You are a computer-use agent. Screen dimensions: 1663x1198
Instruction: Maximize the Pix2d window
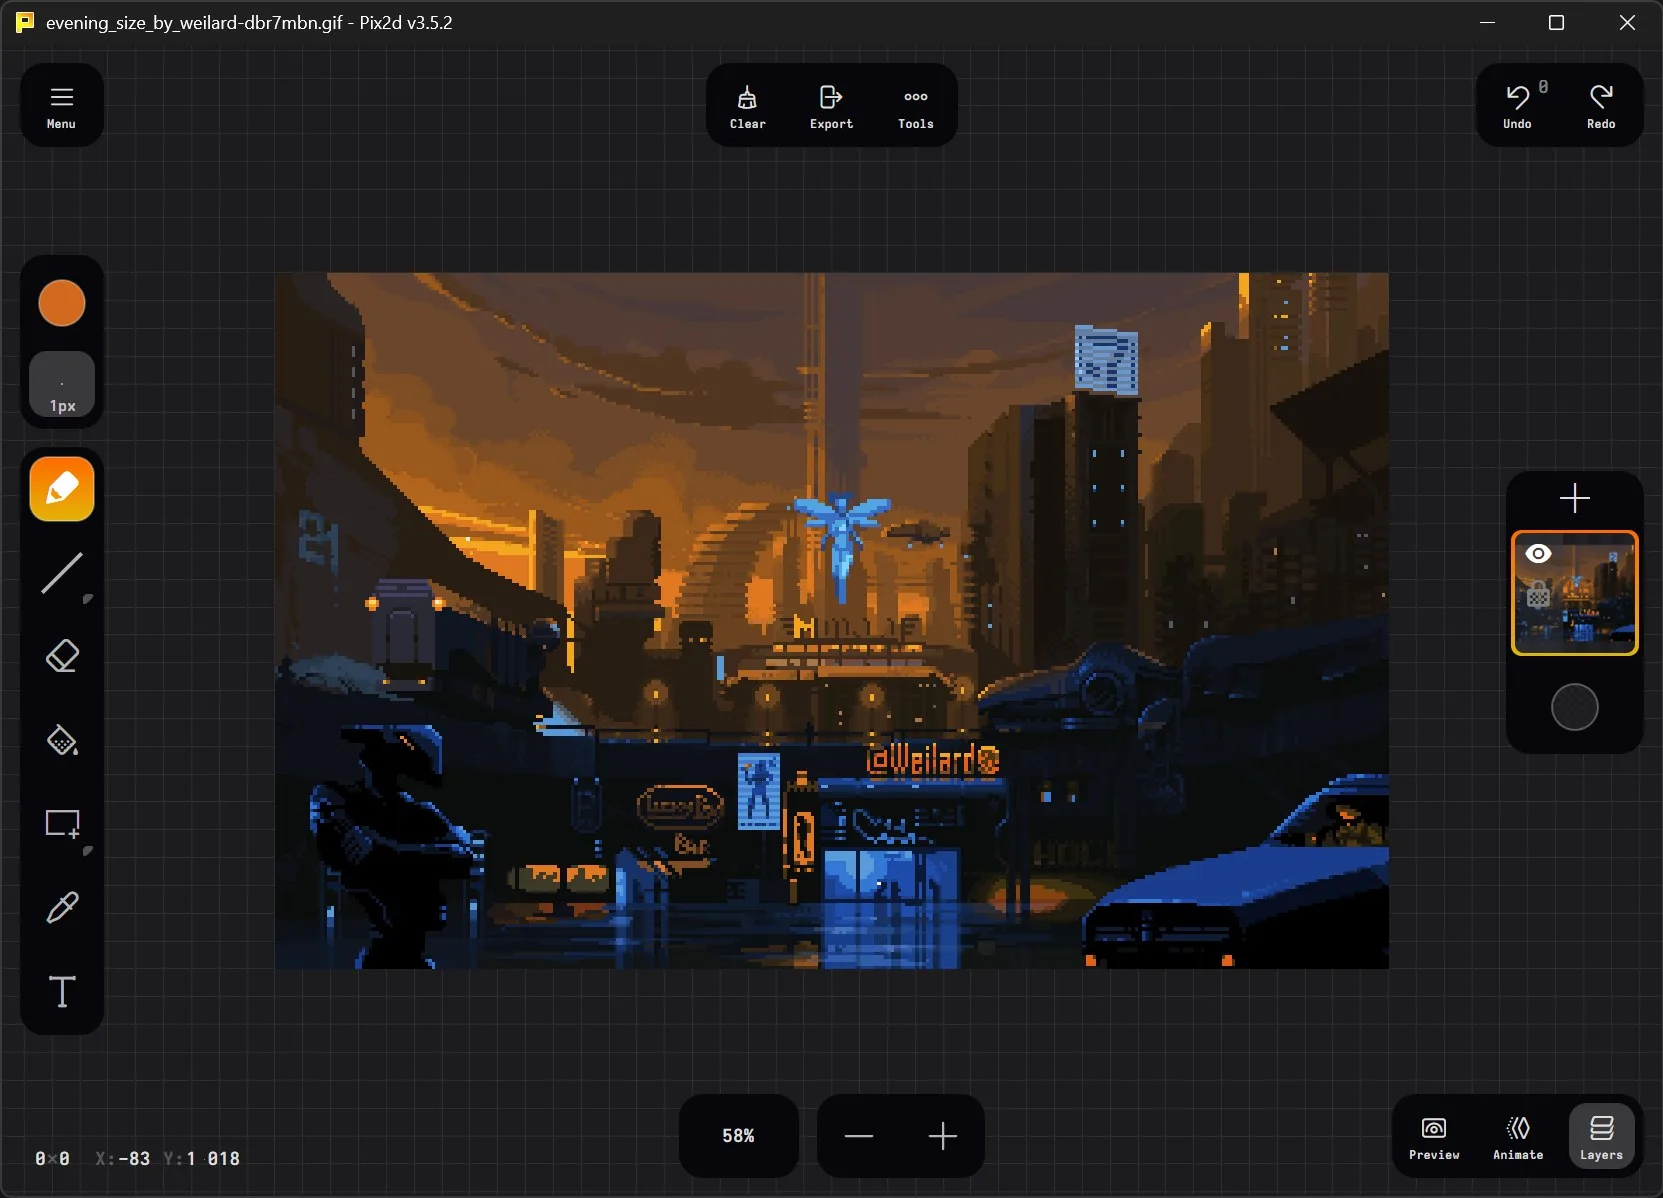coord(1556,22)
